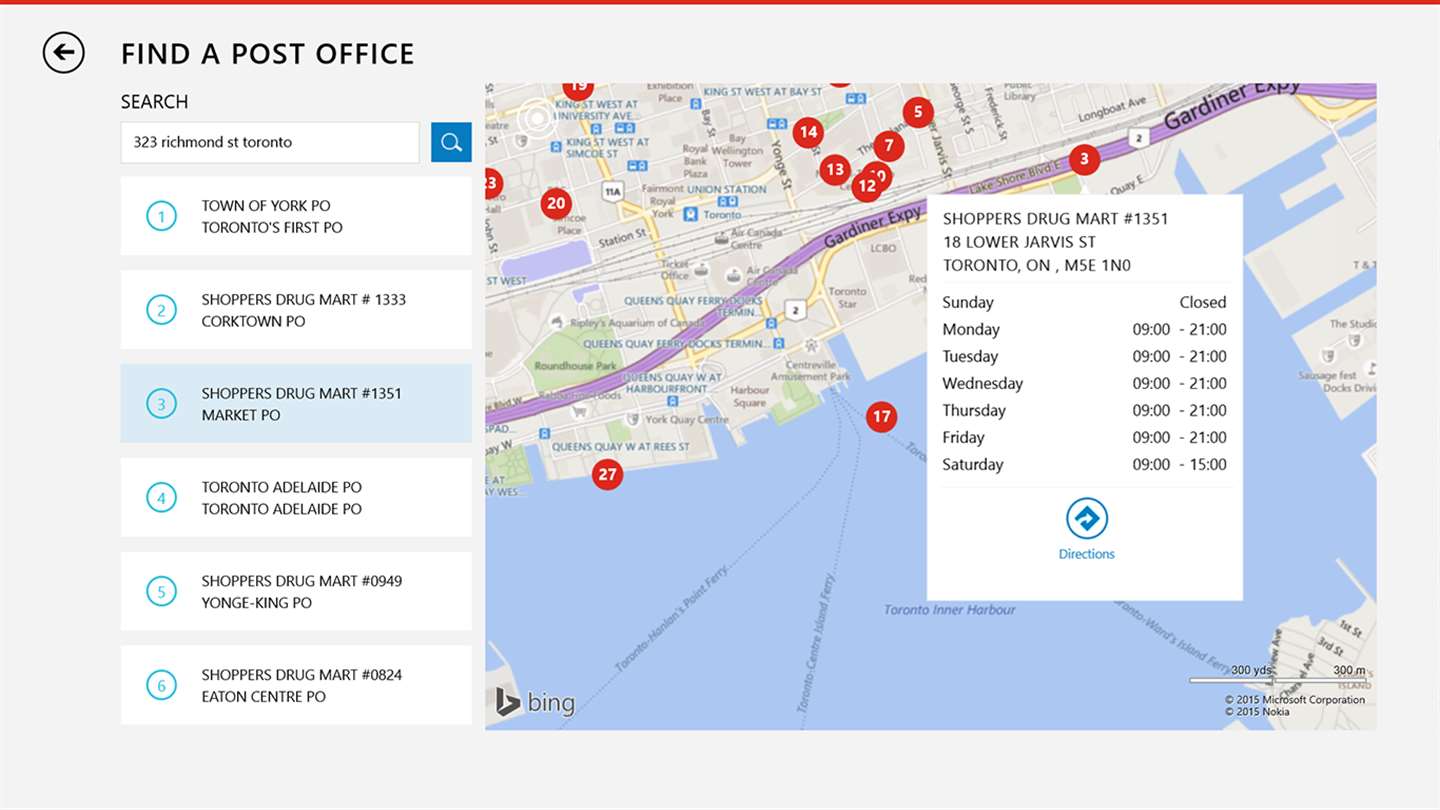Go back using the arrow button
Viewport: 1440px width, 810px height.
(63, 53)
